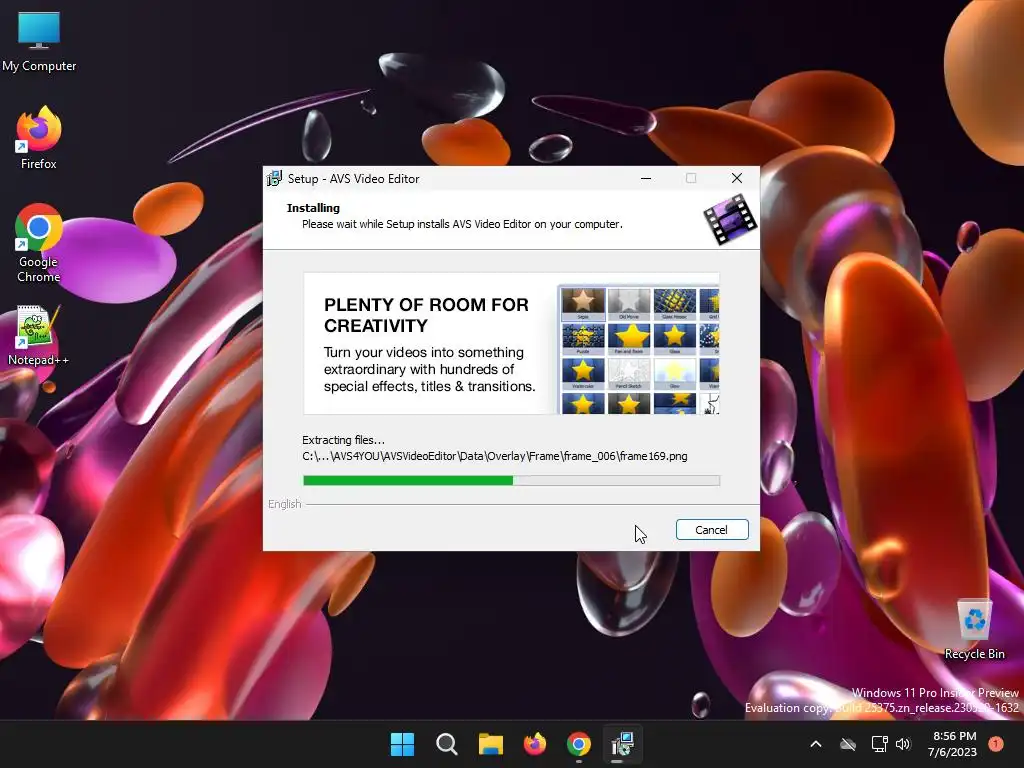Open Chrome from the taskbar
The height and width of the screenshot is (768, 1024).
[579, 744]
